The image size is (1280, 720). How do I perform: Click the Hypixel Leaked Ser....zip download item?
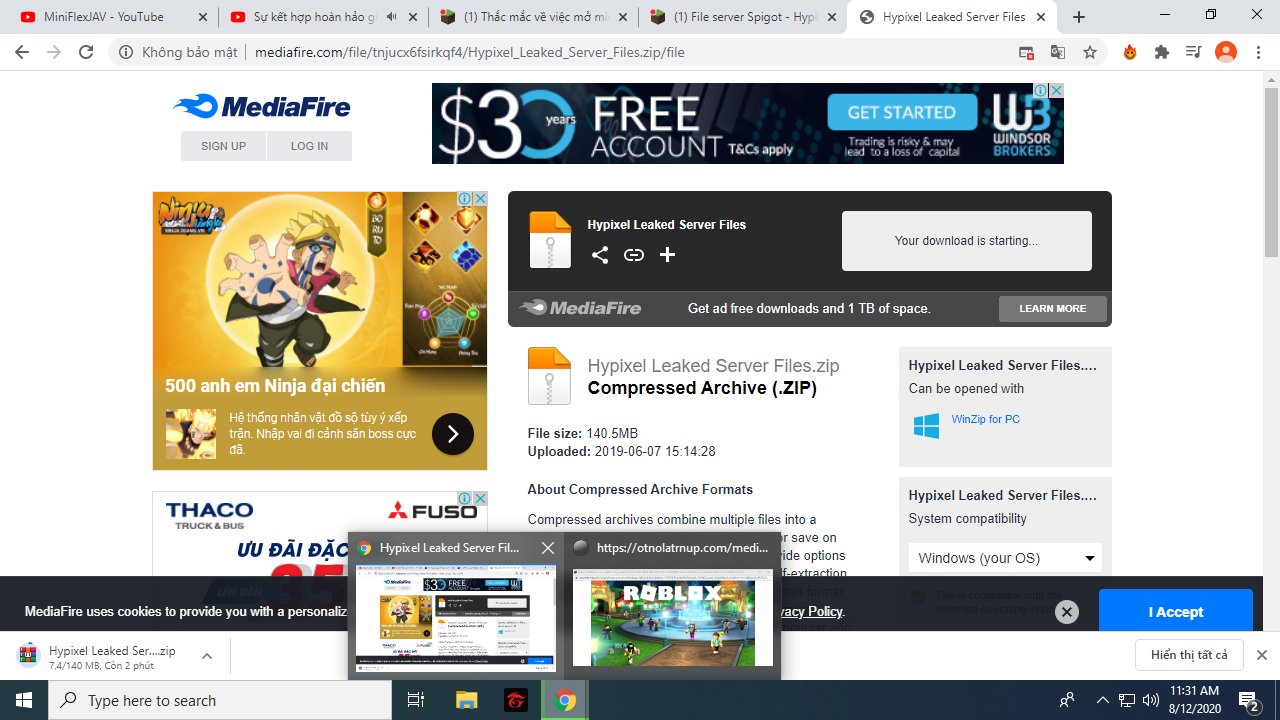pyautogui.click(x=110, y=656)
